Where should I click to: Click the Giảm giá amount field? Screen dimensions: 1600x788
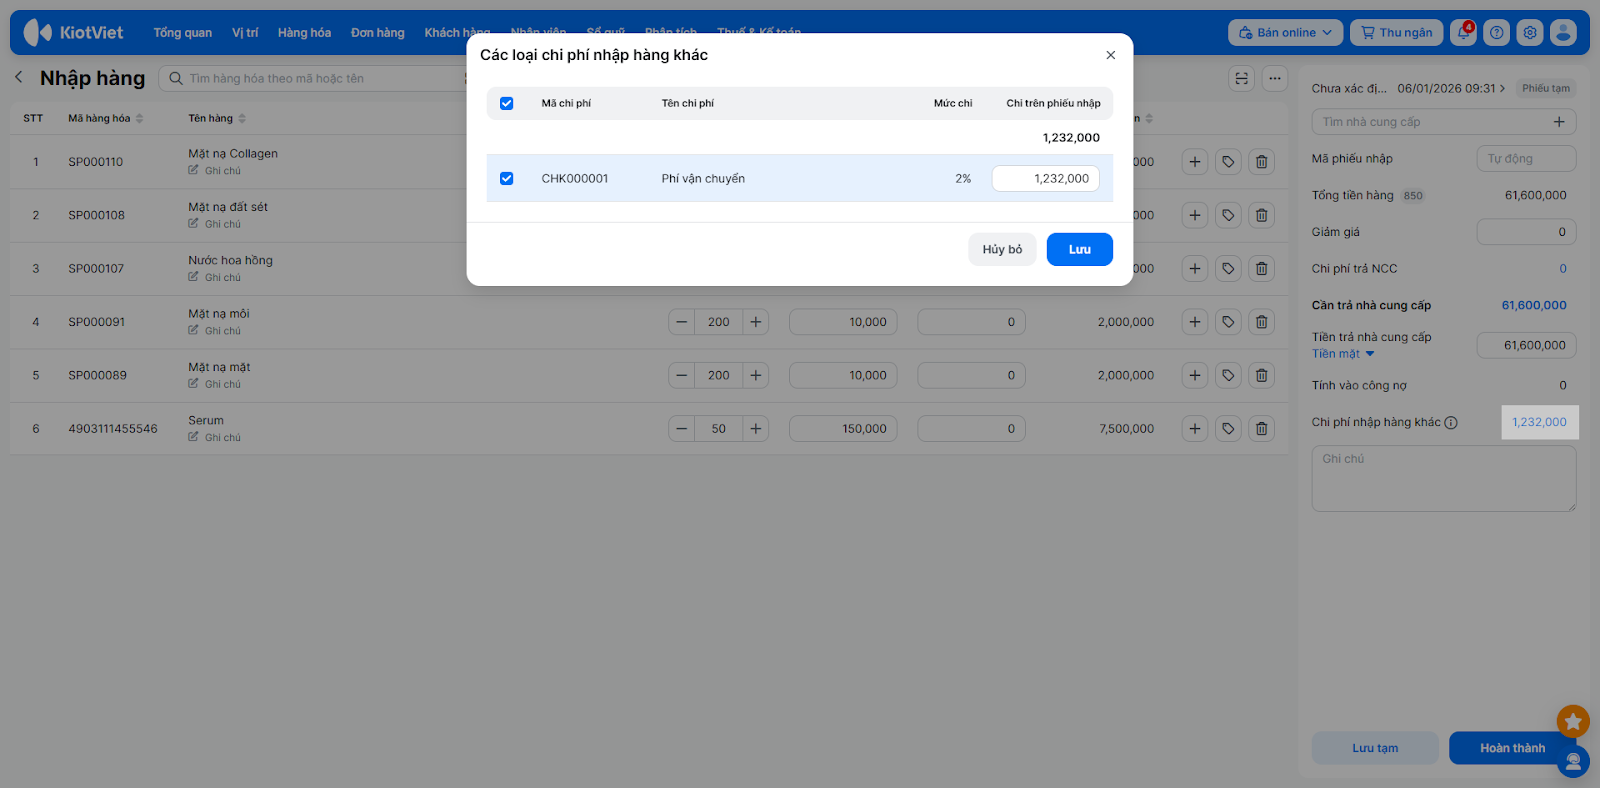(1526, 232)
